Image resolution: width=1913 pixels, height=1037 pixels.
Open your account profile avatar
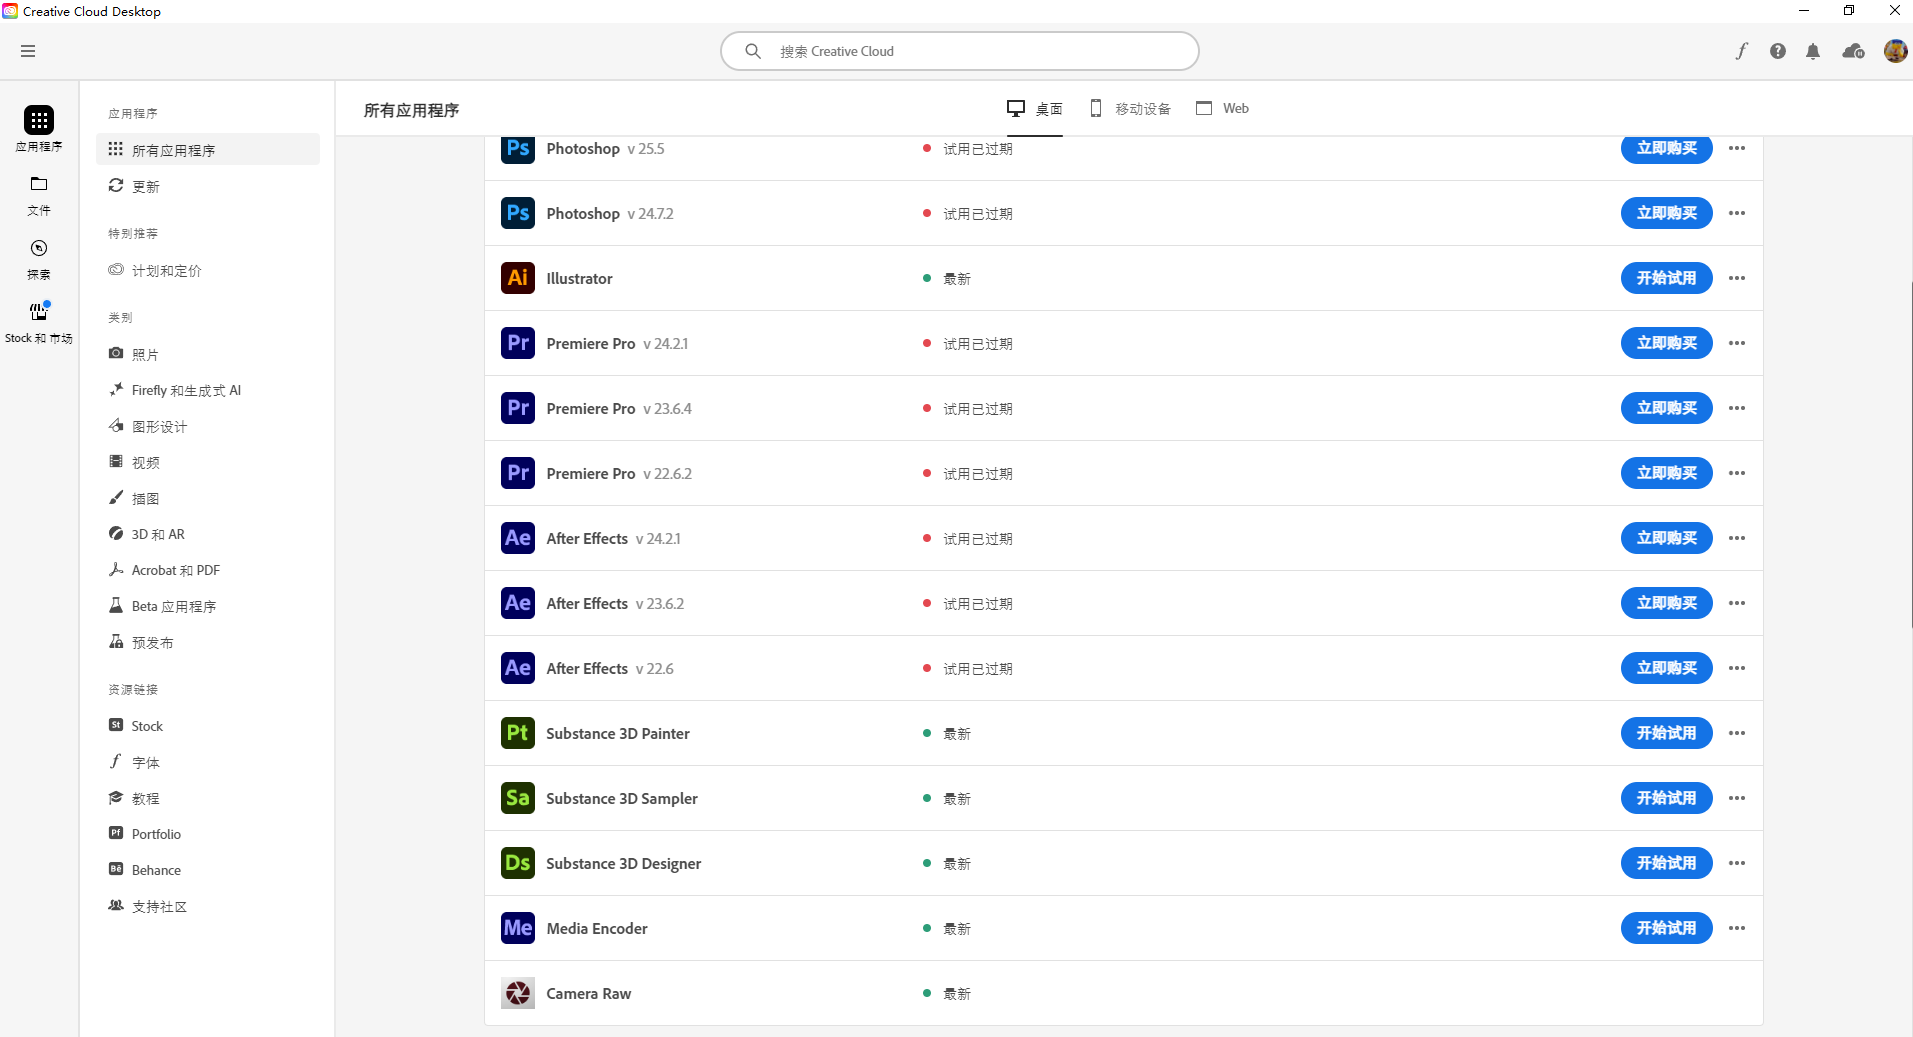tap(1894, 51)
